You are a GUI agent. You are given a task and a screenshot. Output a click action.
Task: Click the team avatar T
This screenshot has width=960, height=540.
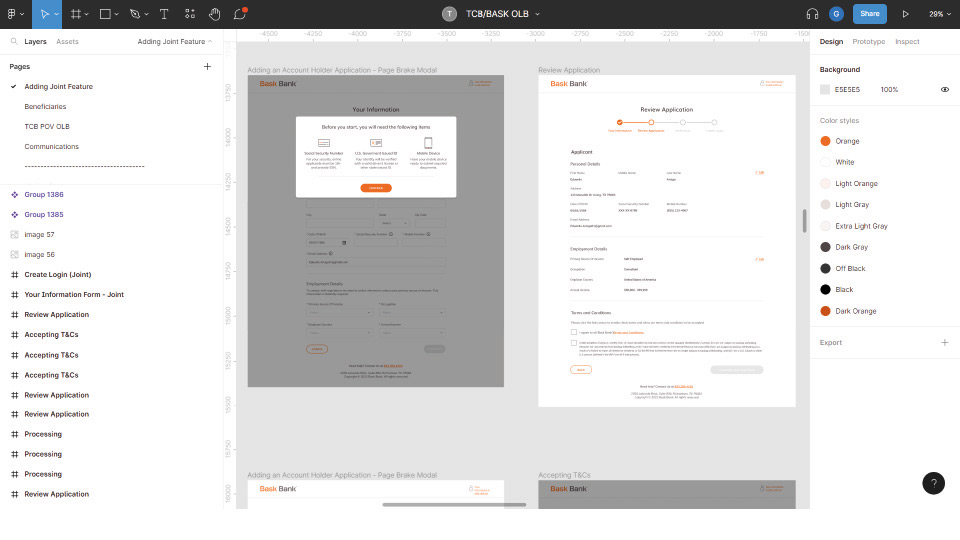(449, 13)
